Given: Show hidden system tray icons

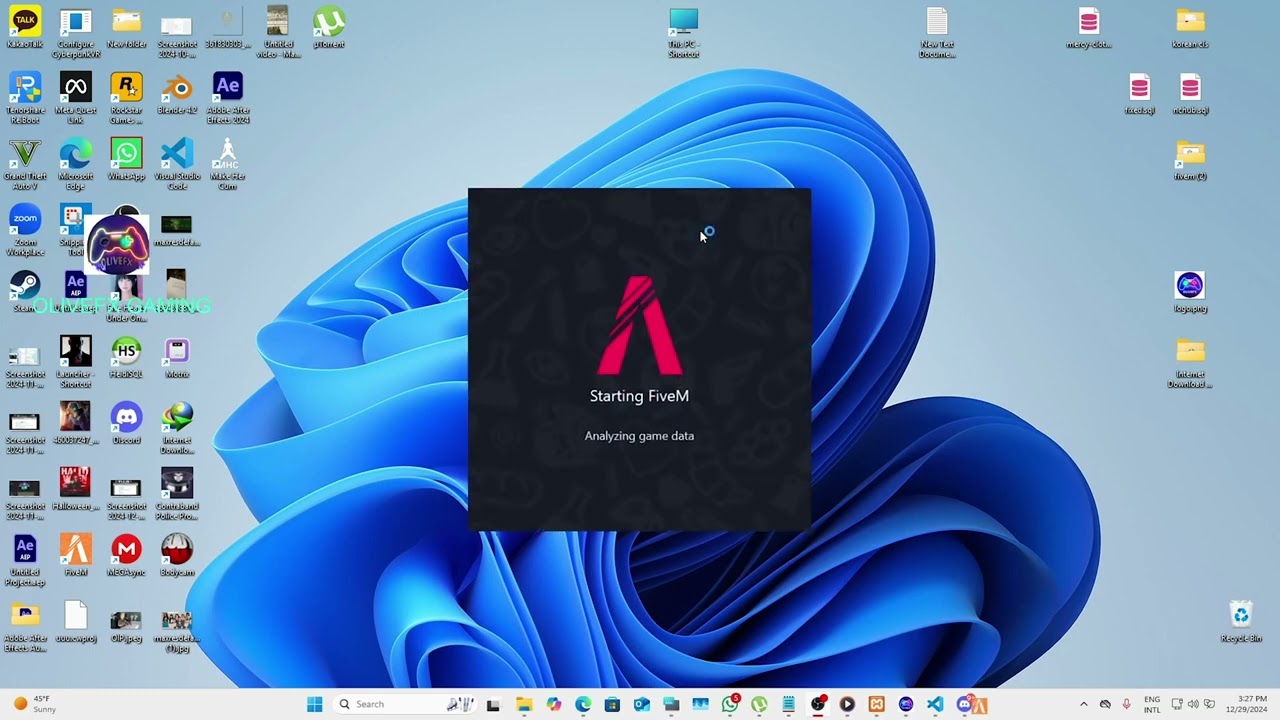Looking at the screenshot, I should pos(1083,704).
